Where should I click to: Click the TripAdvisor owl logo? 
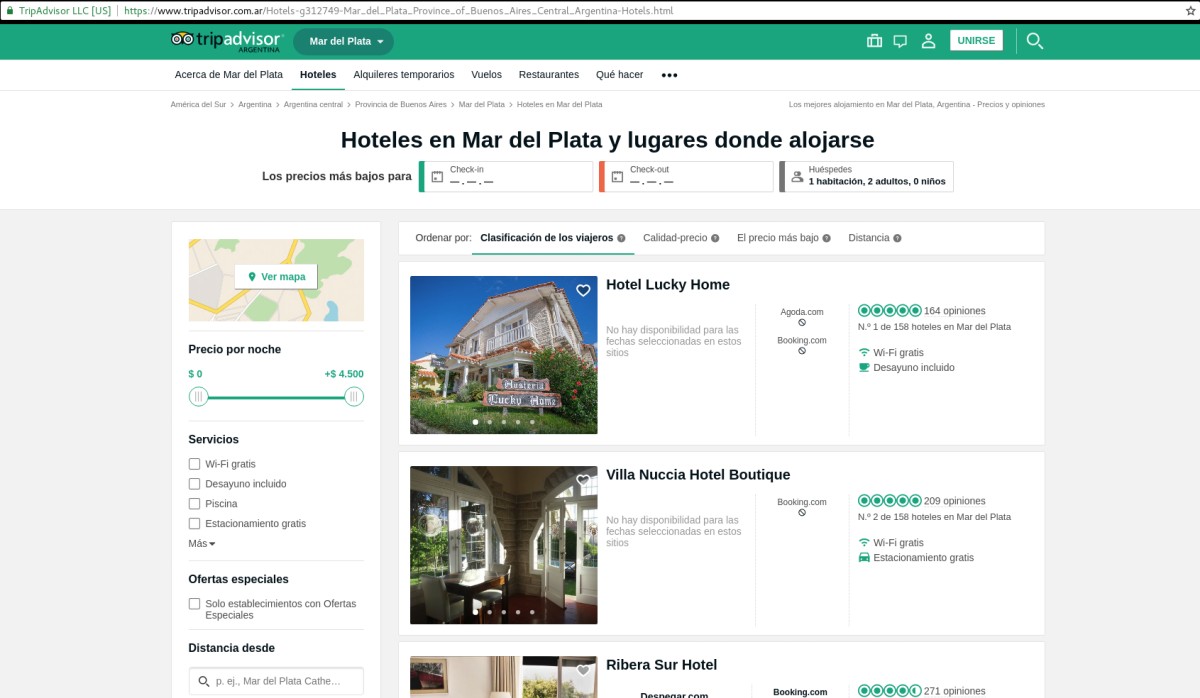[x=180, y=39]
